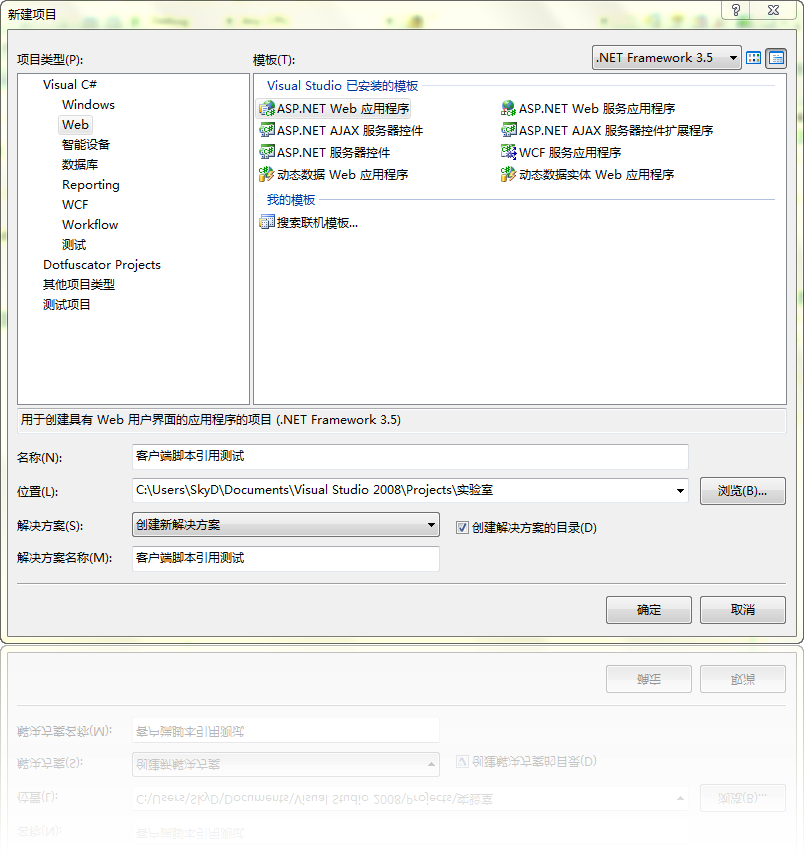
Task: Click the ASP.NET Web 服务应用程序 template icon
Action: 508,108
